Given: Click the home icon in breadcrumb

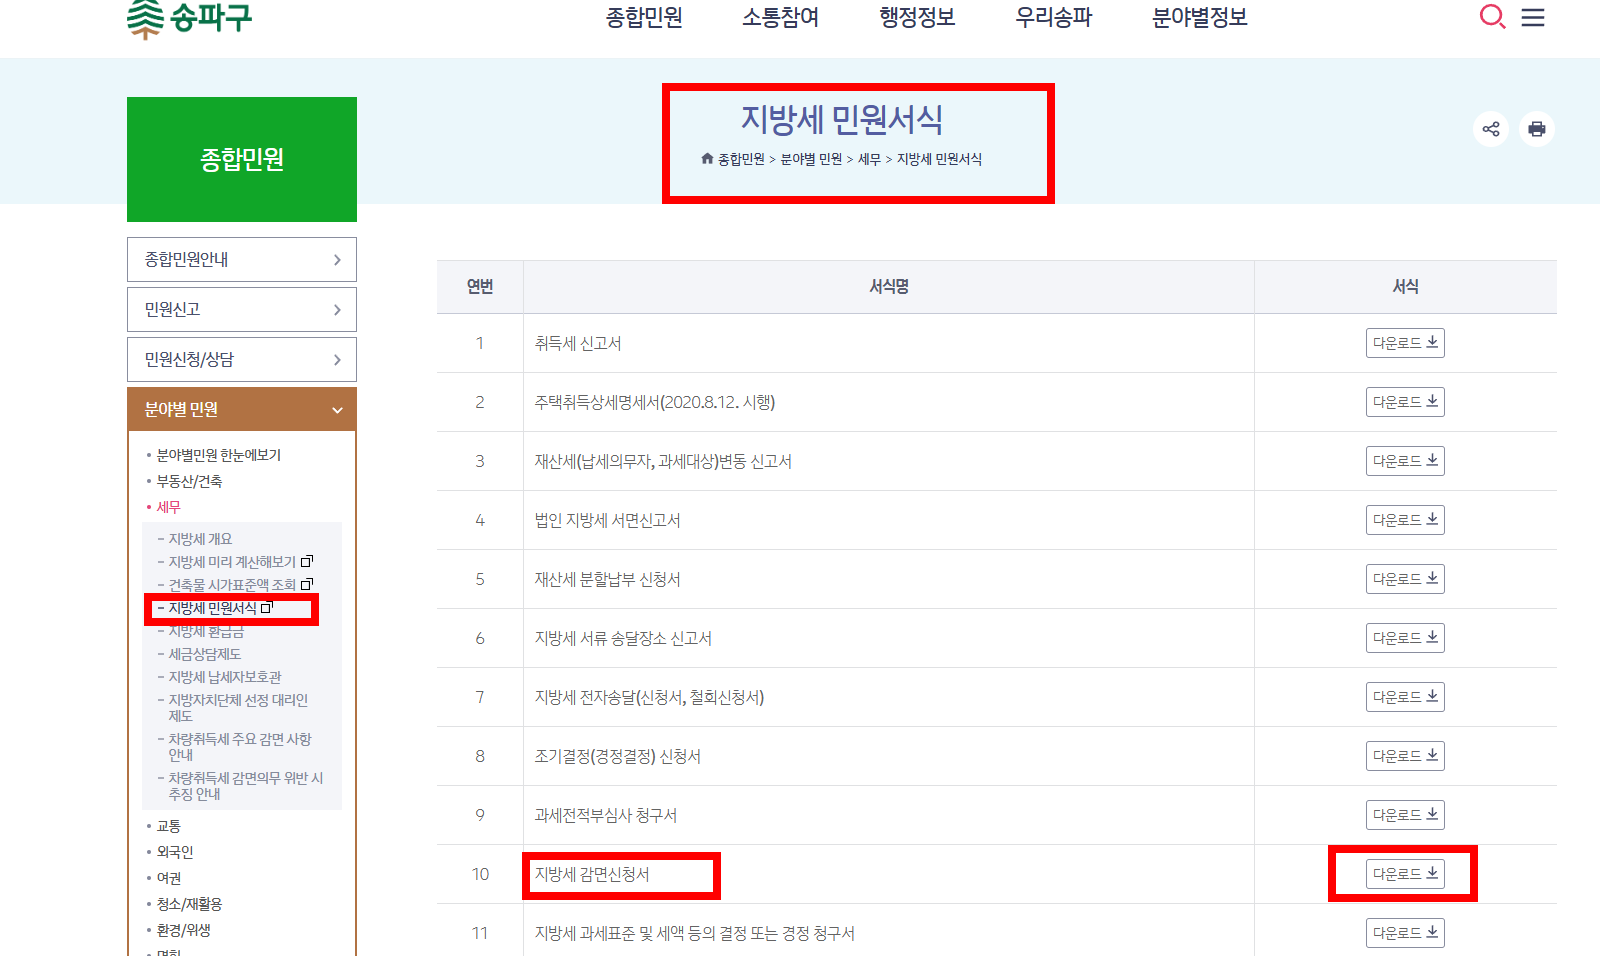Looking at the screenshot, I should pyautogui.click(x=707, y=159).
